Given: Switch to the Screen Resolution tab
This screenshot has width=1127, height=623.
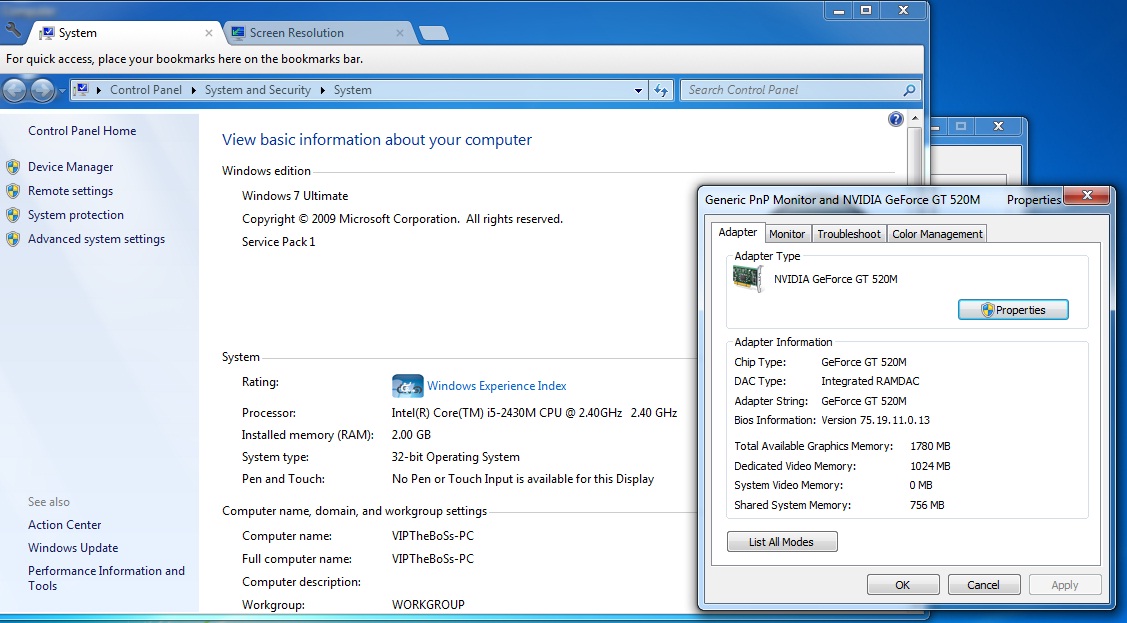Looking at the screenshot, I should coord(318,33).
